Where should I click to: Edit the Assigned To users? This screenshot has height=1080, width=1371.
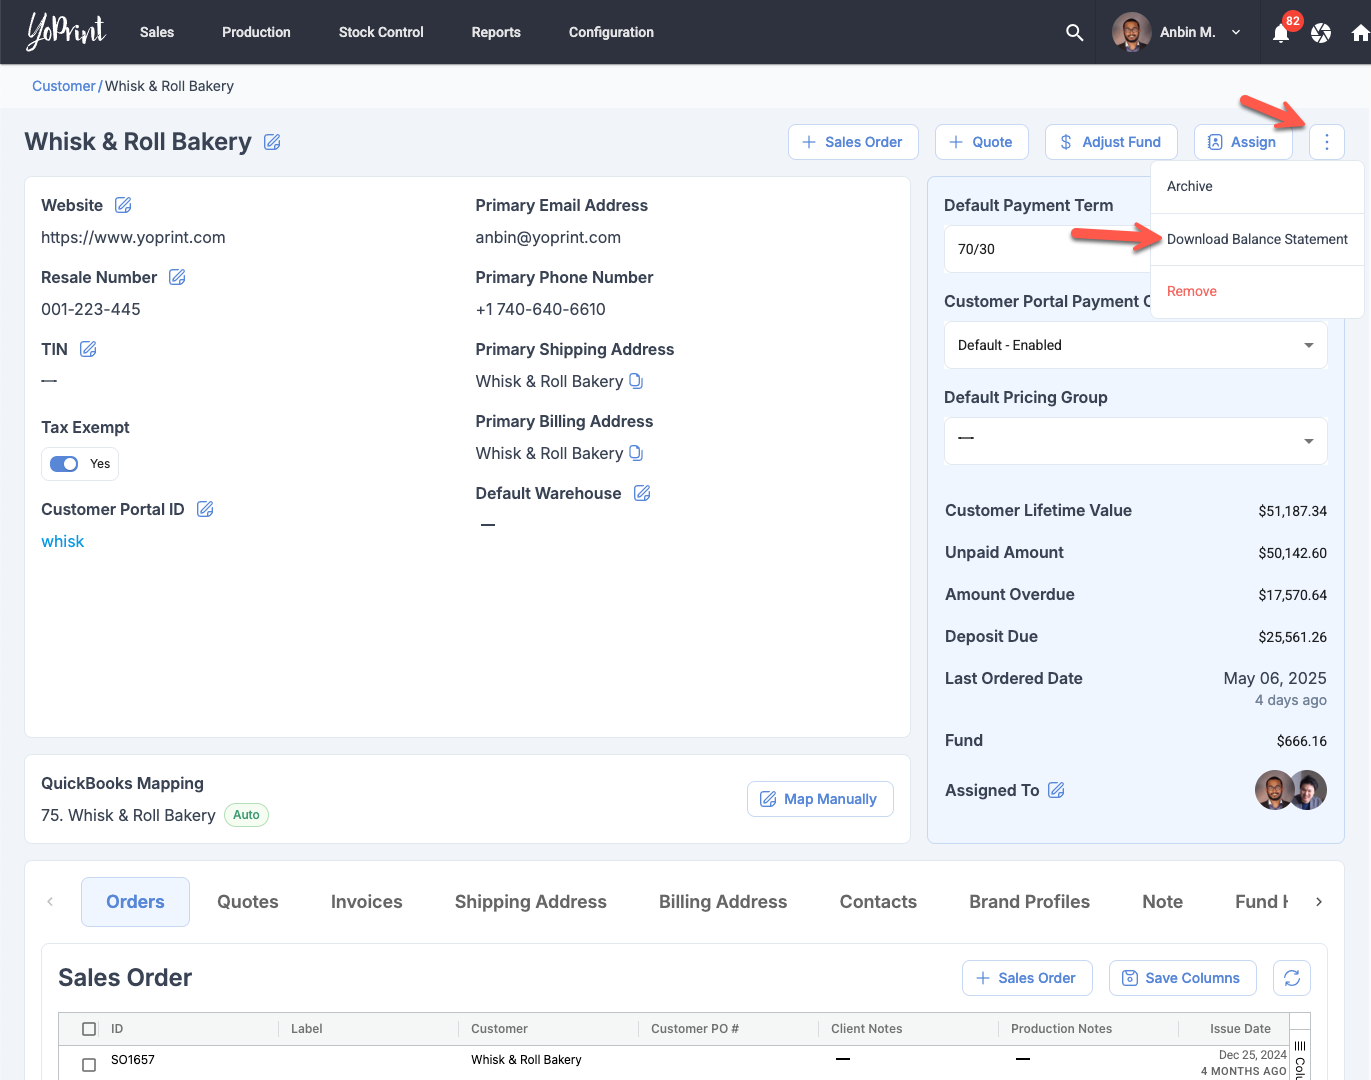1056,790
